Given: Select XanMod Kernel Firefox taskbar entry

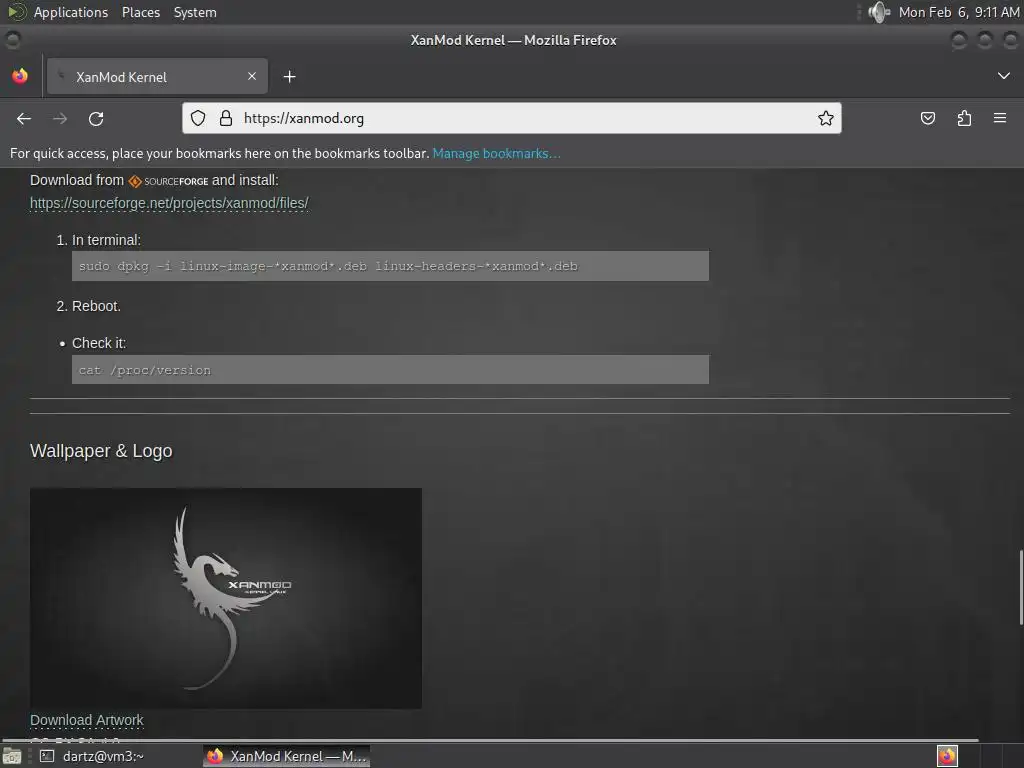Looking at the screenshot, I should pos(286,756).
